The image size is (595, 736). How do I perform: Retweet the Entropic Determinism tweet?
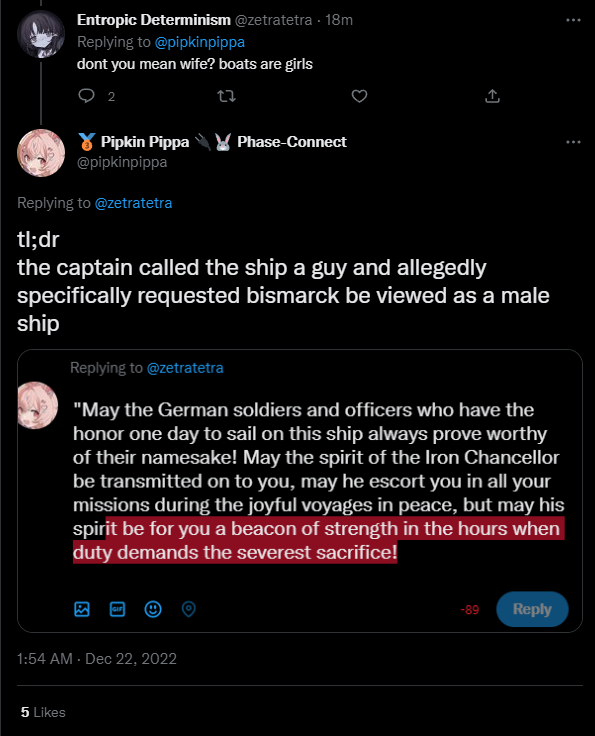tap(227, 96)
